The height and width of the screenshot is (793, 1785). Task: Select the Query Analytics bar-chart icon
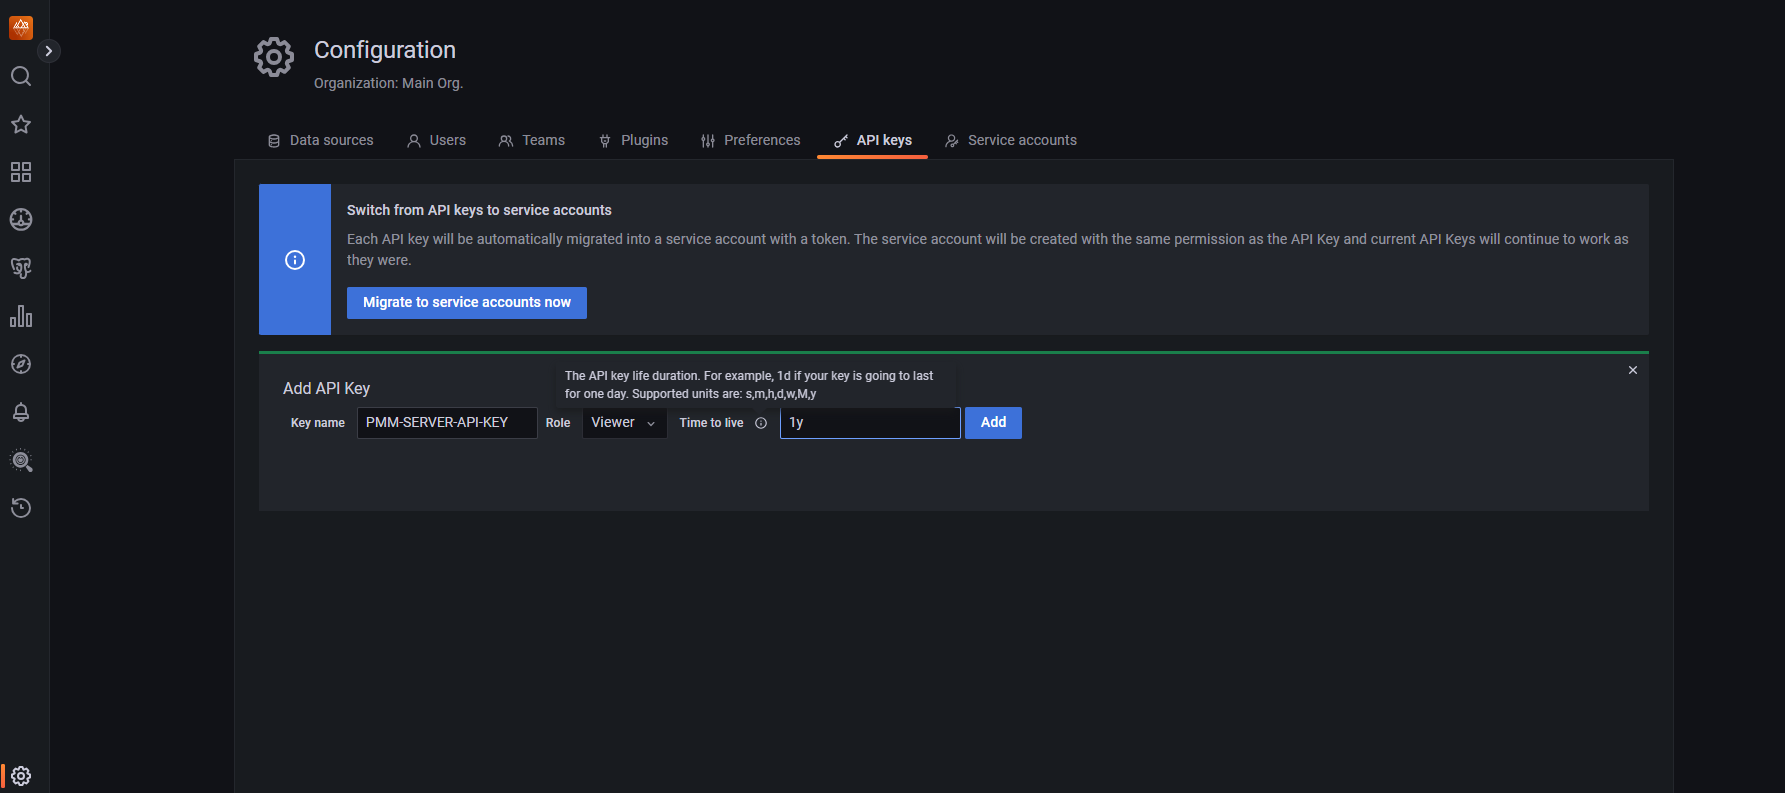tap(20, 316)
